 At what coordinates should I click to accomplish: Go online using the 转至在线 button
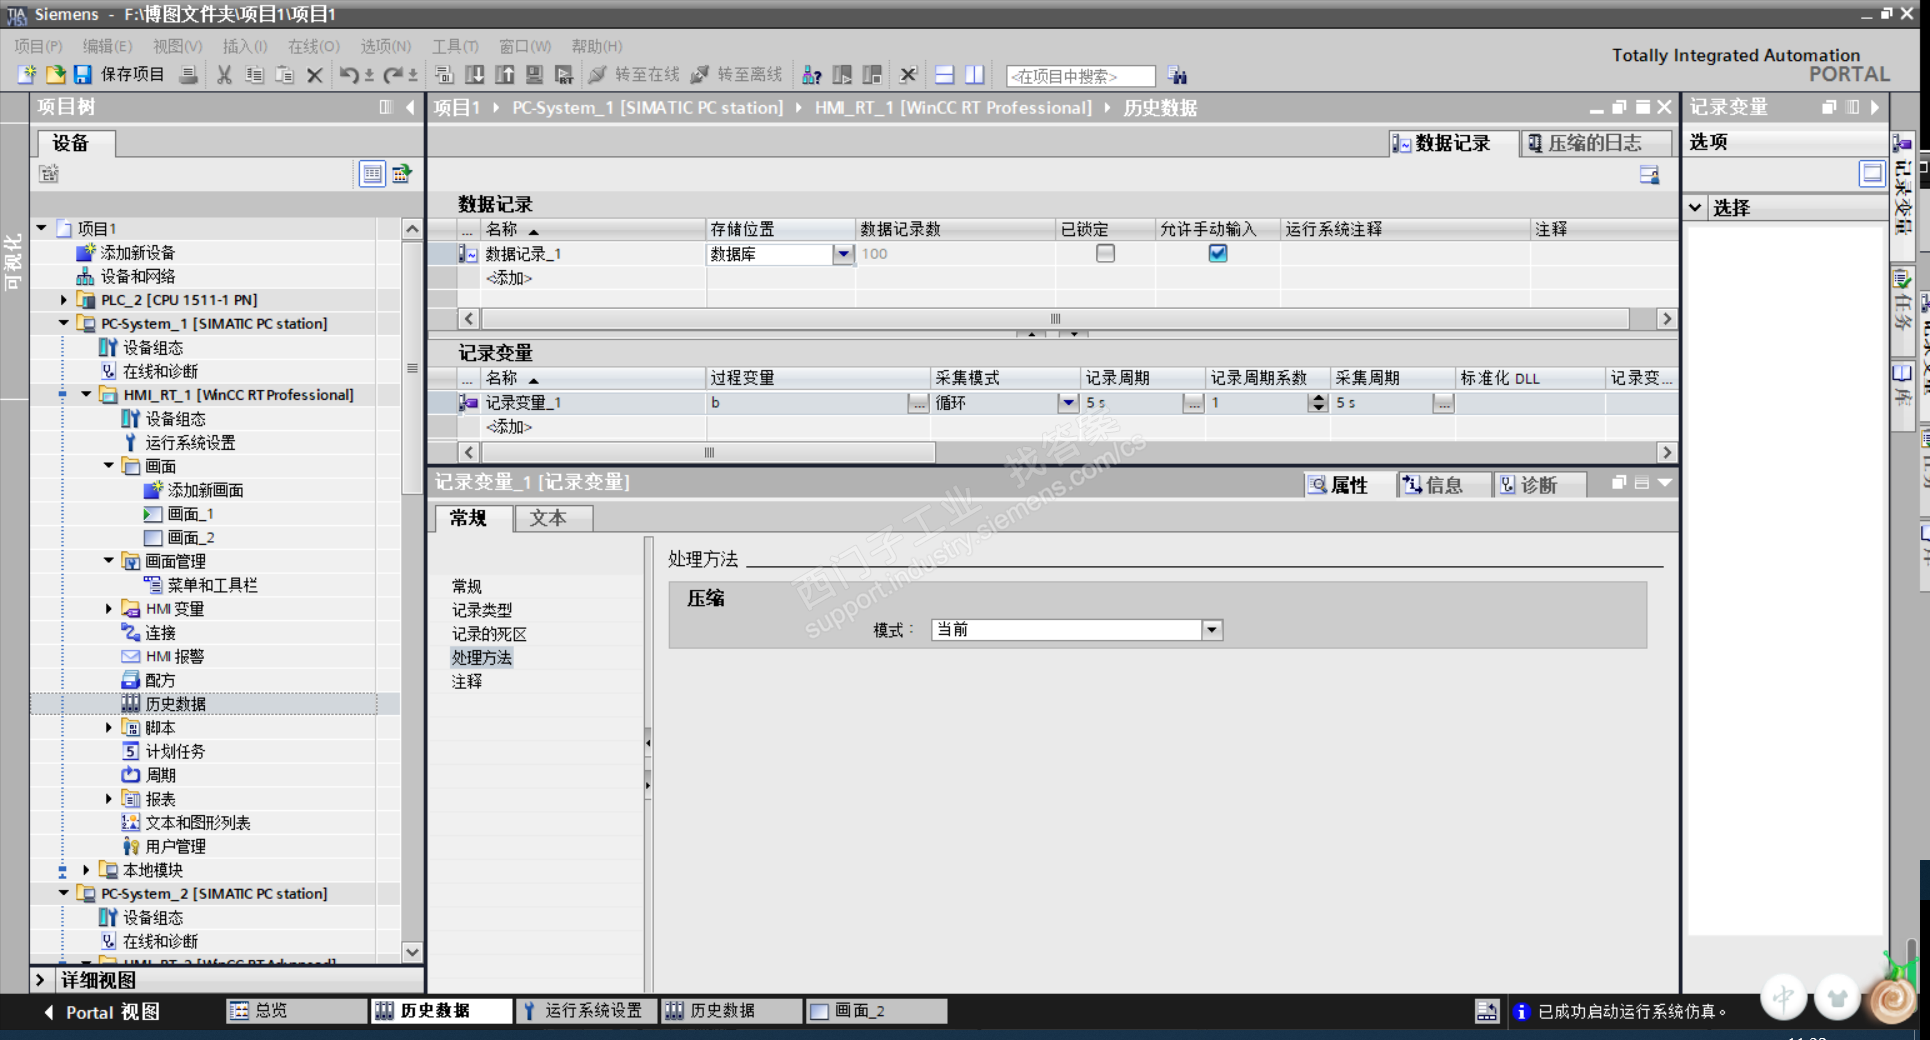tap(634, 75)
